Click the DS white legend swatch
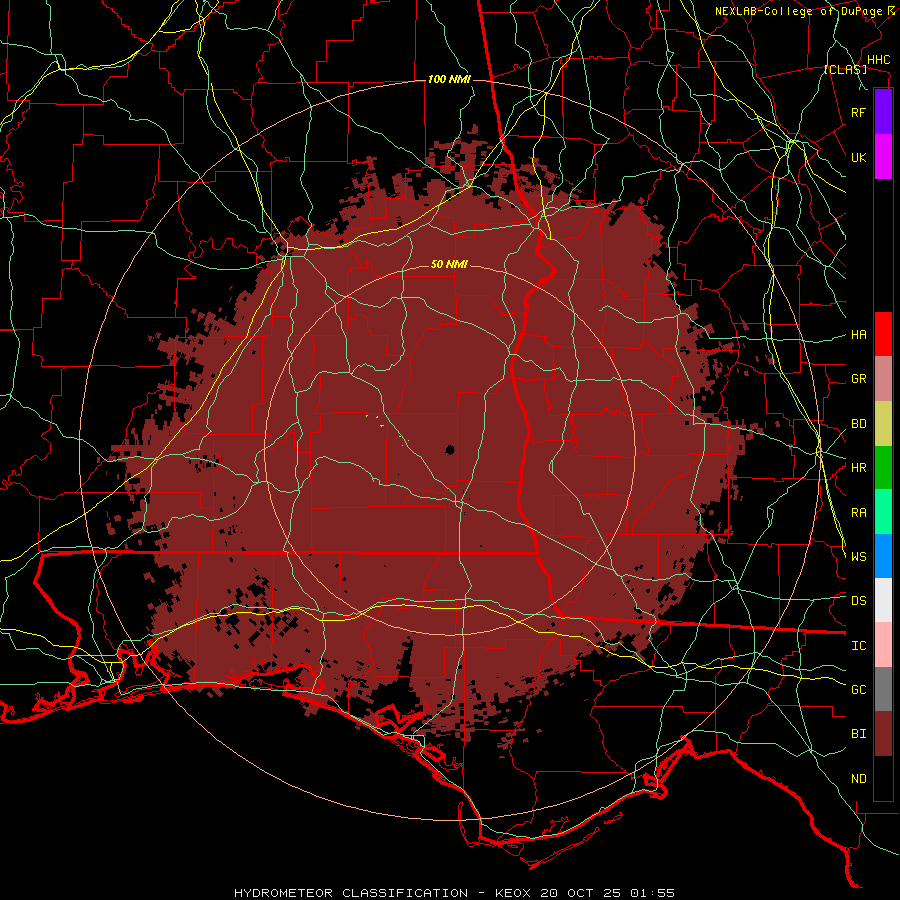This screenshot has width=900, height=900. [x=883, y=600]
